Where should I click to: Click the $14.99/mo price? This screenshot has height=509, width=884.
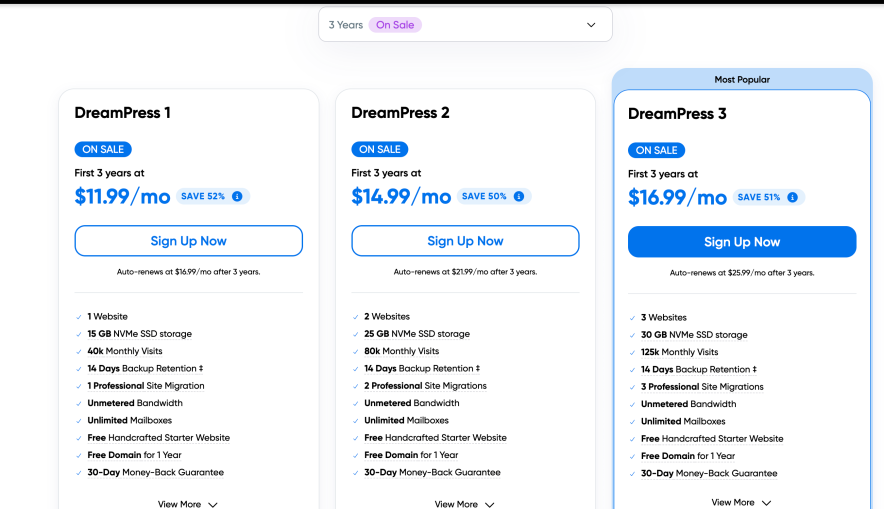401,196
